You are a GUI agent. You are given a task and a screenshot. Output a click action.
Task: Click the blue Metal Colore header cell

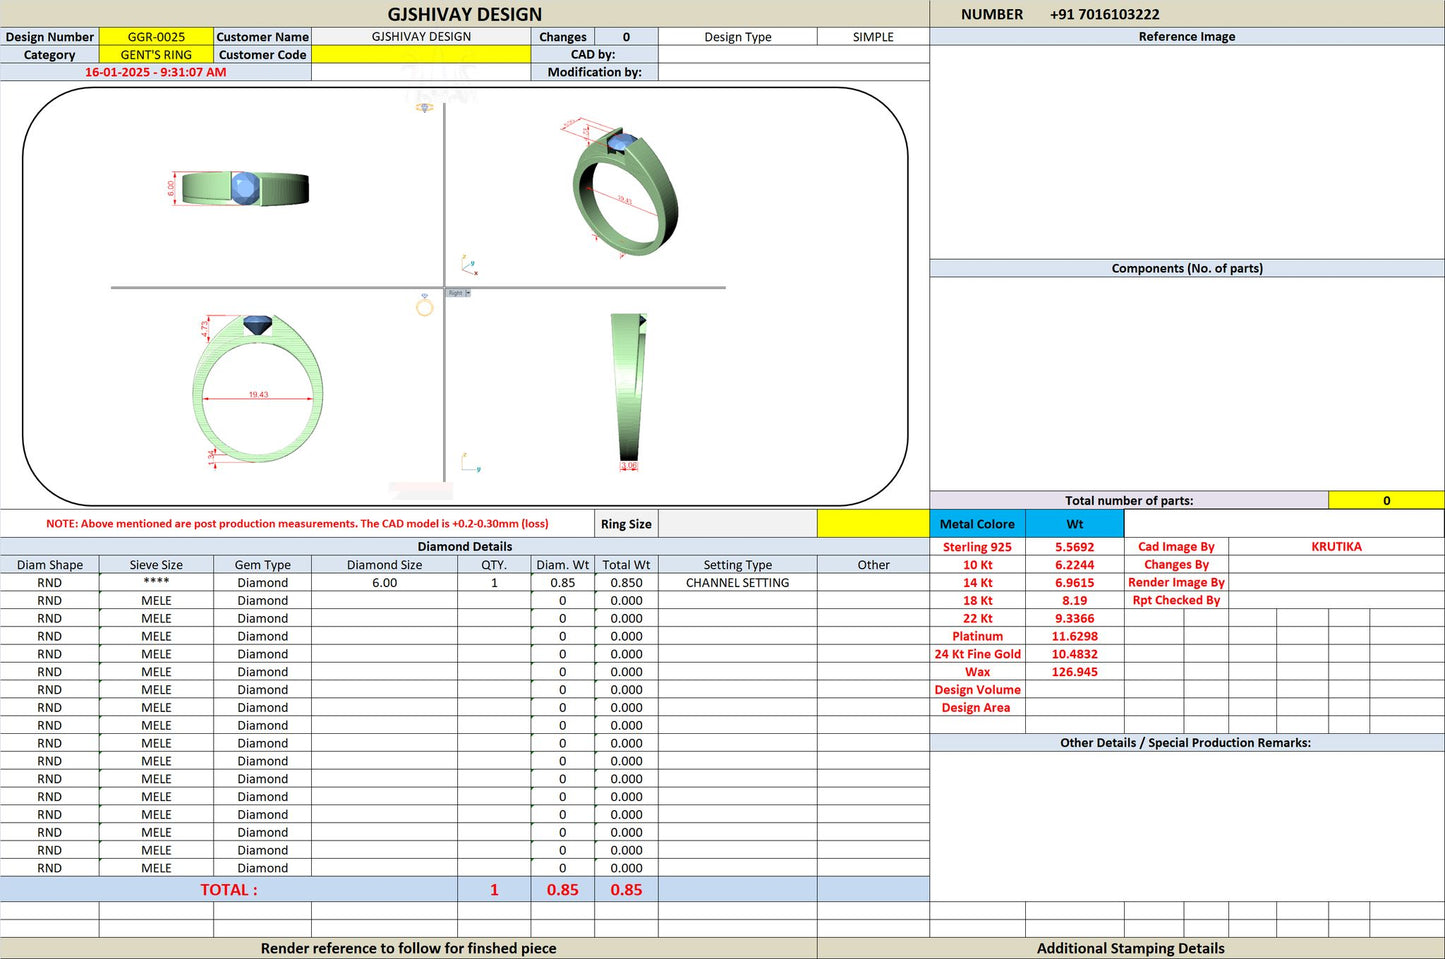click(977, 523)
